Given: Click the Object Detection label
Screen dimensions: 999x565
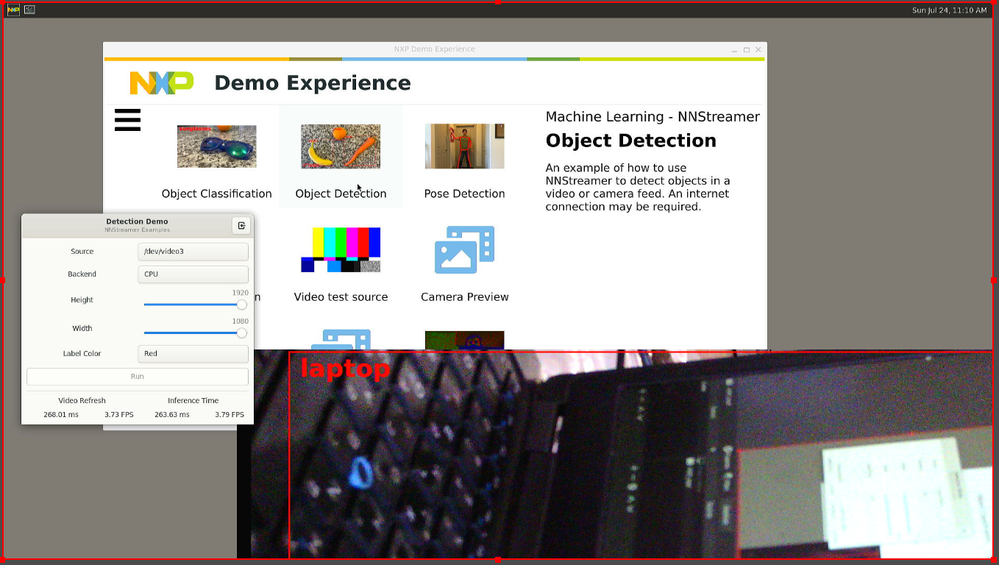Looking at the screenshot, I should pos(341,194).
